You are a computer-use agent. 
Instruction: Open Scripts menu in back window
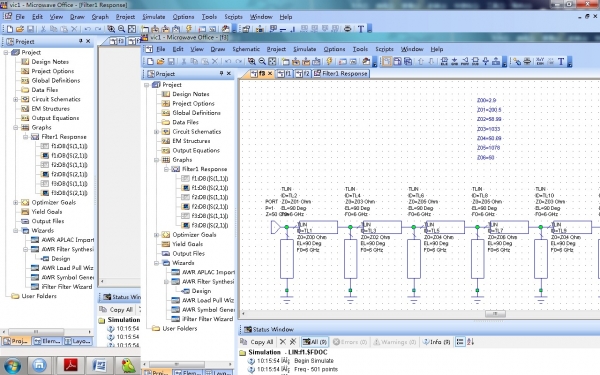[233, 17]
